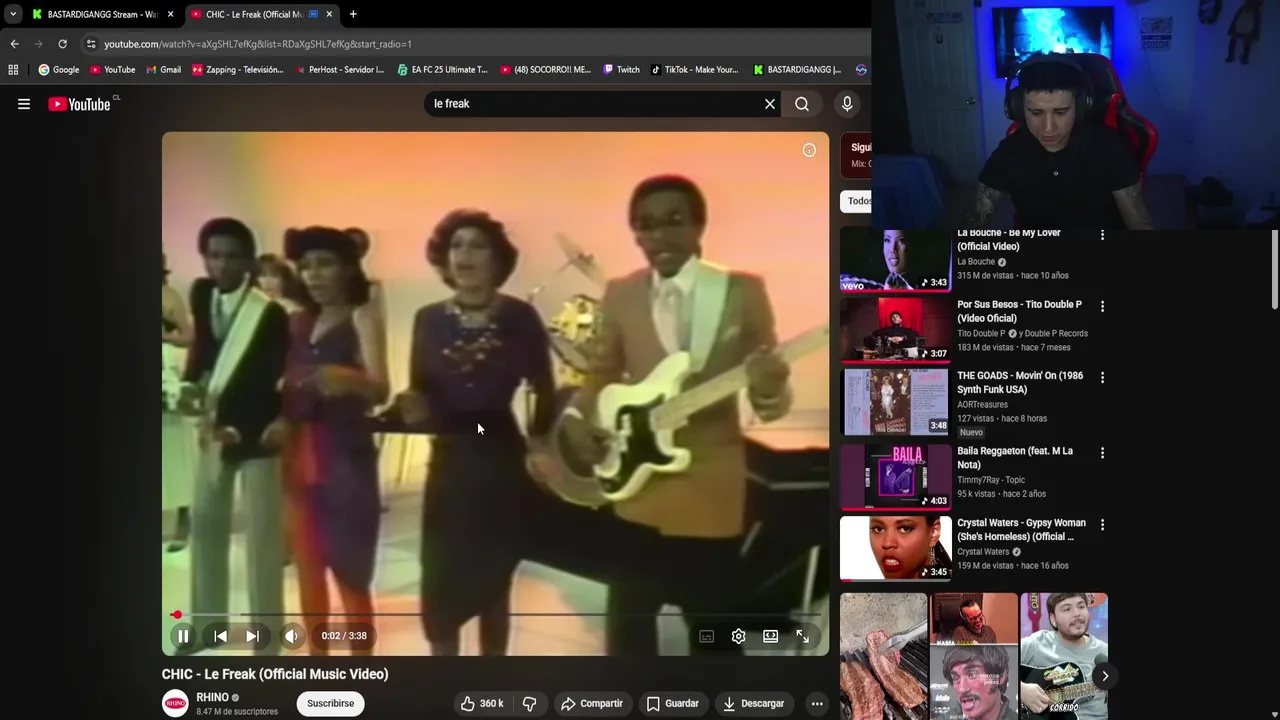The width and height of the screenshot is (1280, 720).
Task: Open options for THE GOADS video
Action: [1102, 378]
